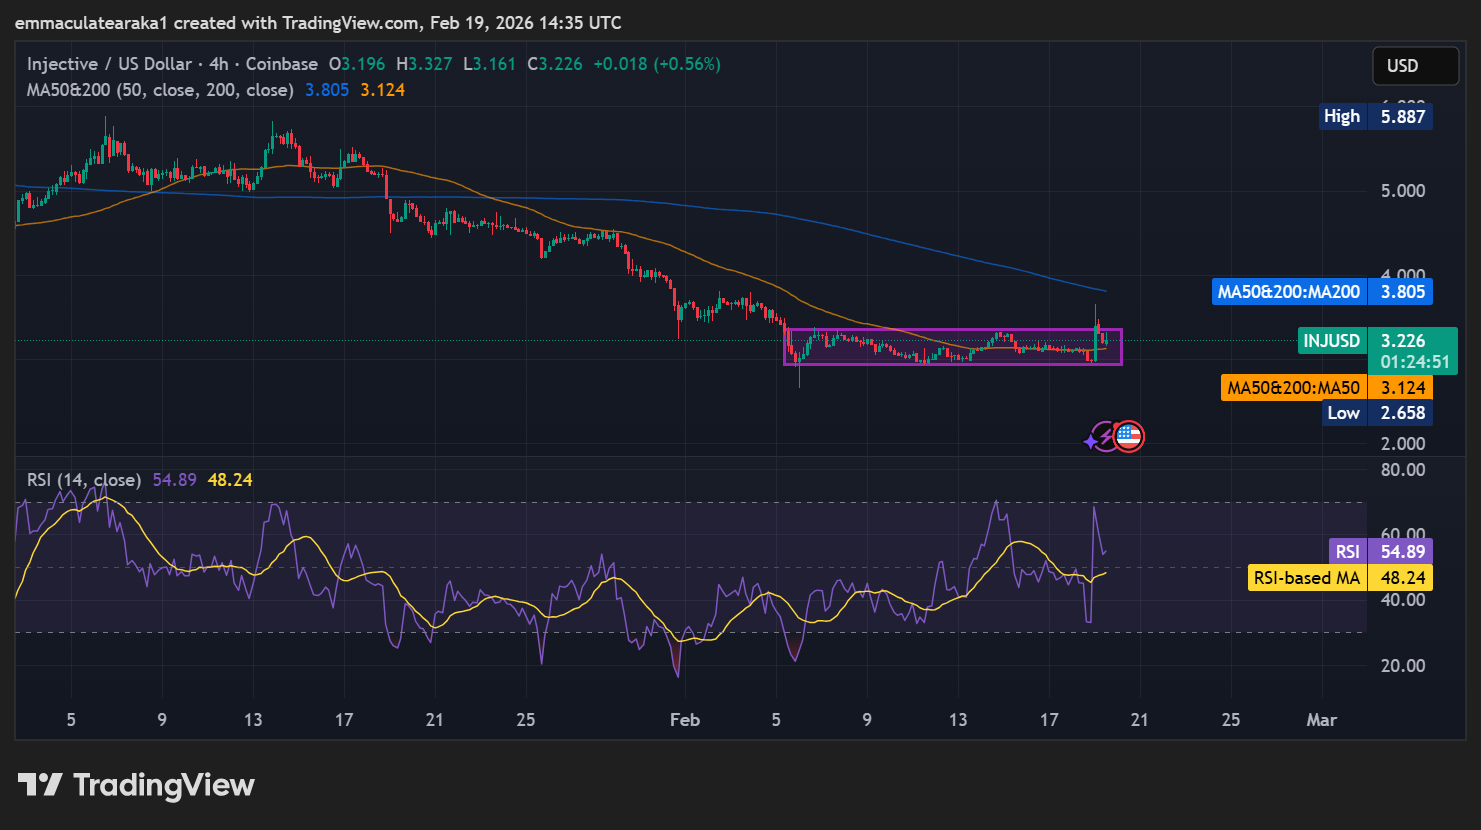The width and height of the screenshot is (1481, 830).
Task: Click the MA200 value 3.805 in legend
Action: click(327, 90)
